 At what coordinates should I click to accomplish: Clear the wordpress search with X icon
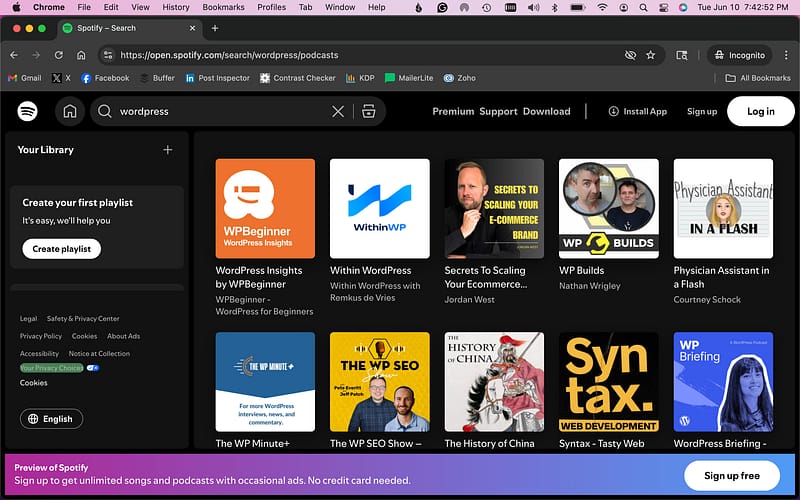click(338, 111)
